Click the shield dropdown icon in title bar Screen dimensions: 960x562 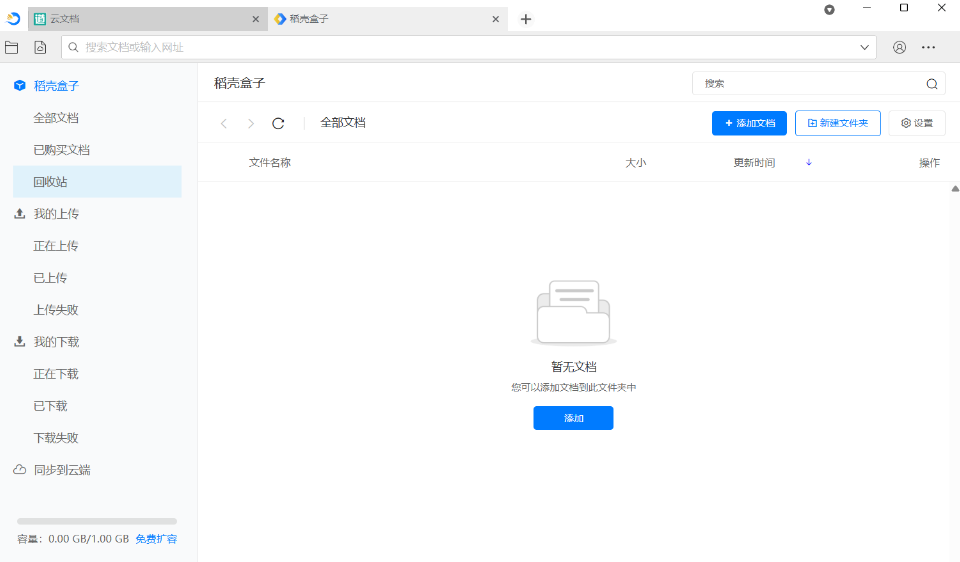(829, 10)
